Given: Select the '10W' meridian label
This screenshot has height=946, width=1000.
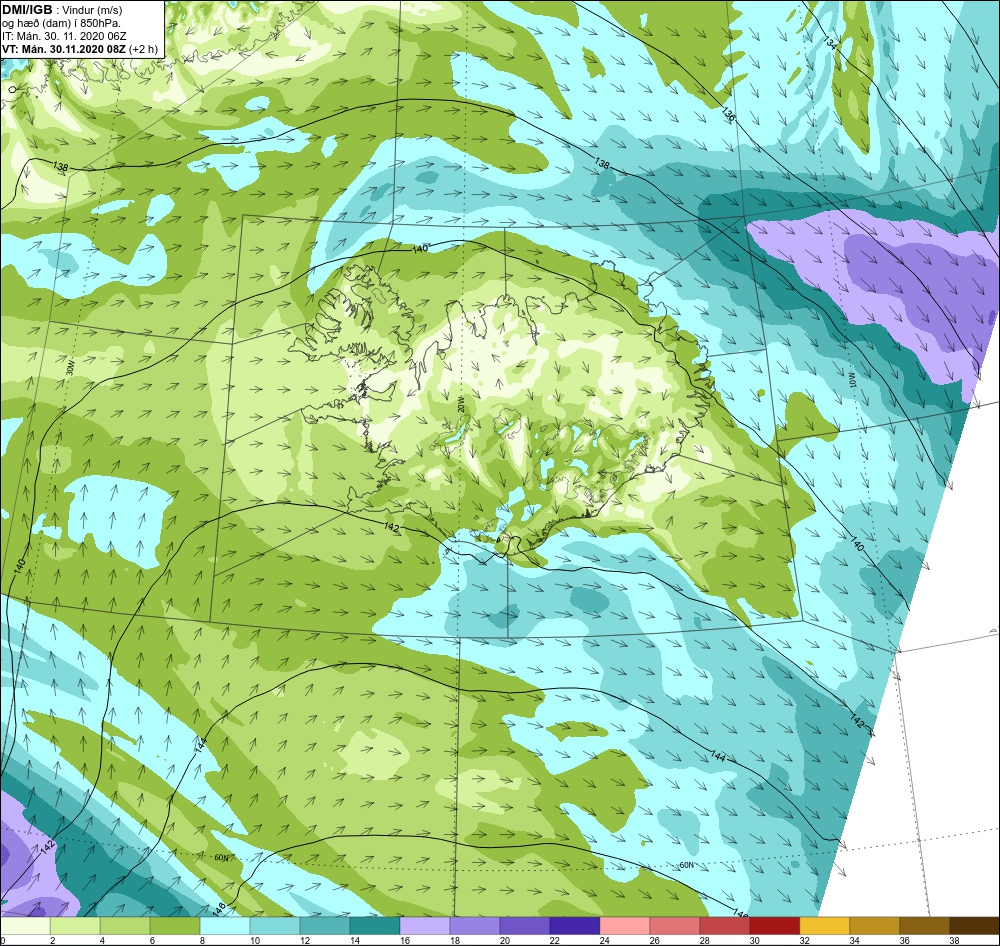Looking at the screenshot, I should click(851, 381).
